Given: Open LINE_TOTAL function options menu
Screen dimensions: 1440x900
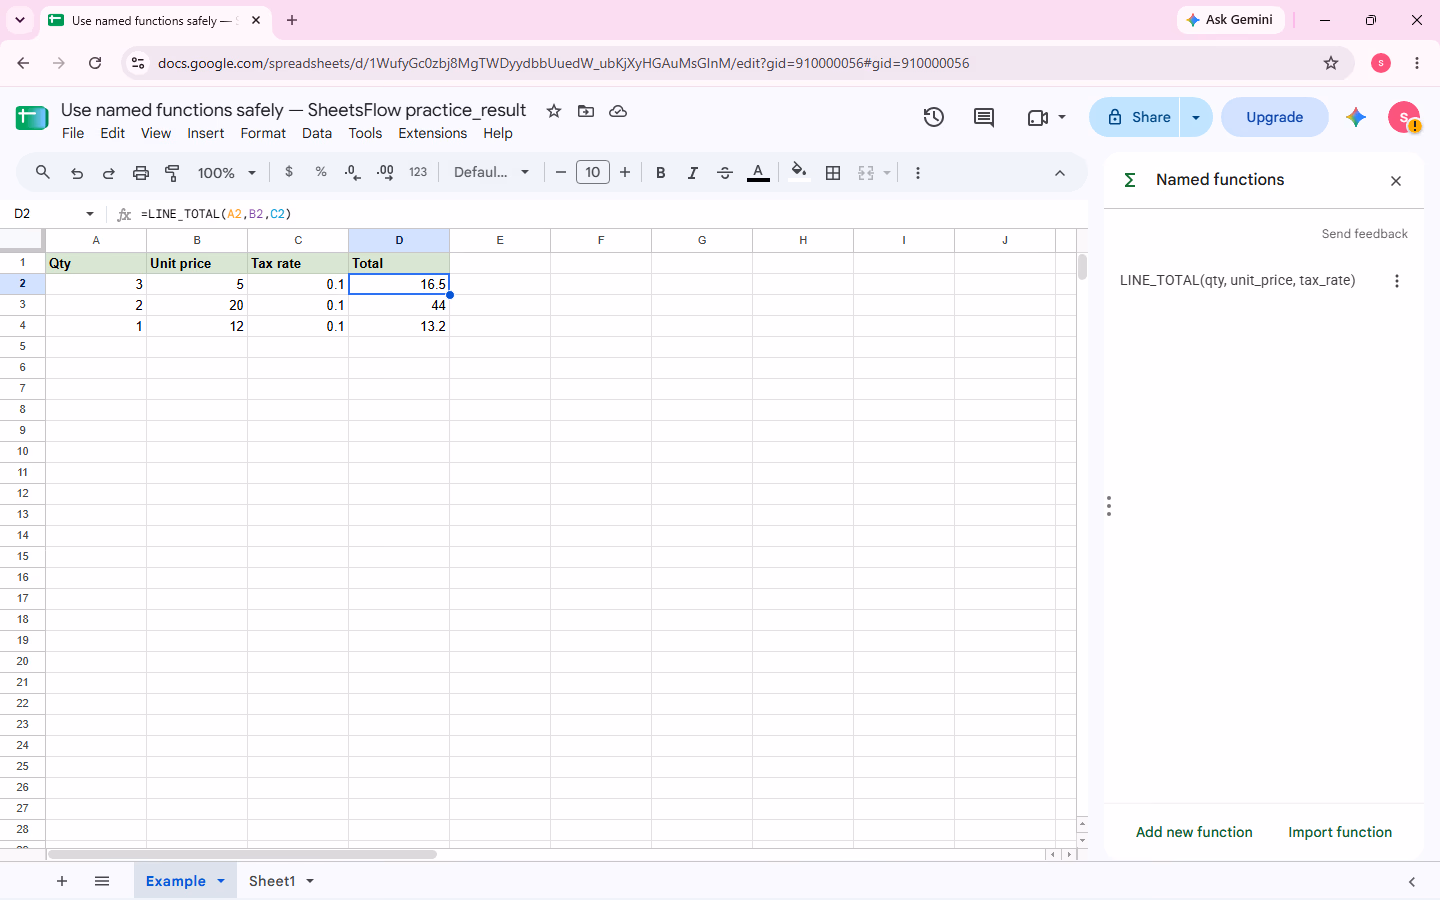Looking at the screenshot, I should coord(1397,281).
